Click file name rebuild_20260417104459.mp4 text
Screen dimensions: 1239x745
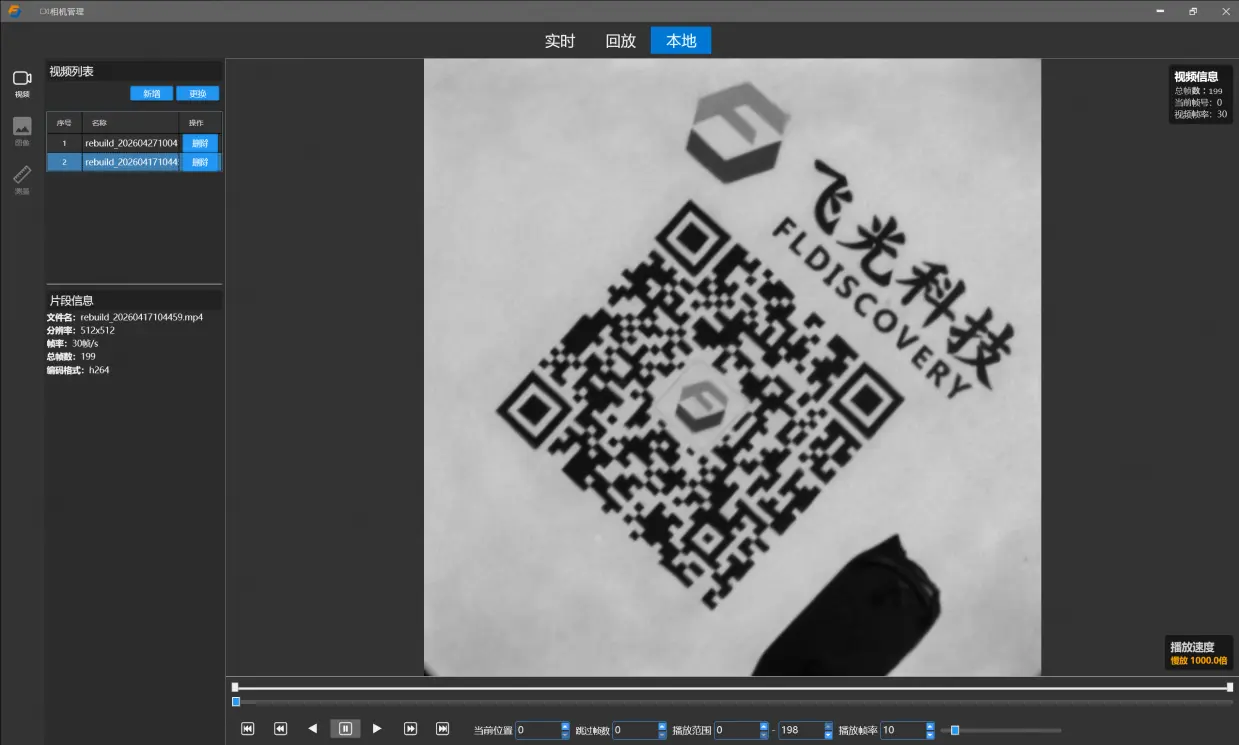(x=142, y=317)
